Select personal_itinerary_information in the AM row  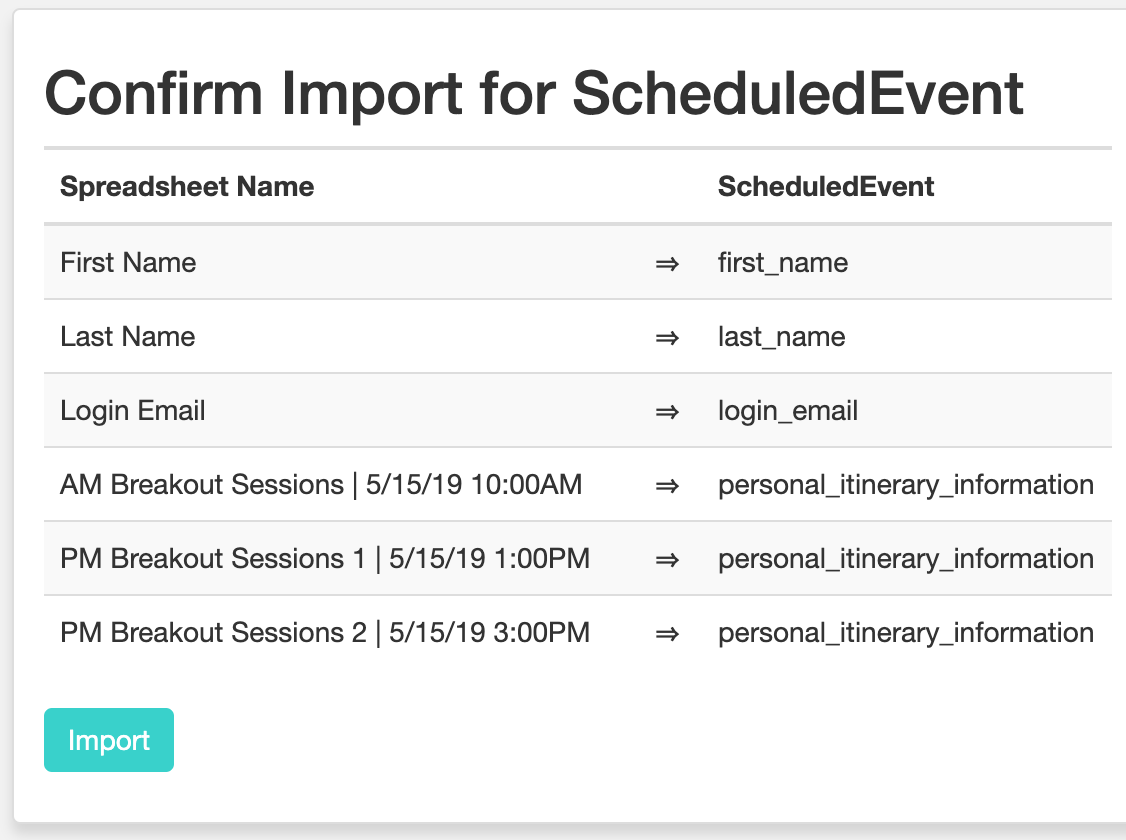point(905,484)
